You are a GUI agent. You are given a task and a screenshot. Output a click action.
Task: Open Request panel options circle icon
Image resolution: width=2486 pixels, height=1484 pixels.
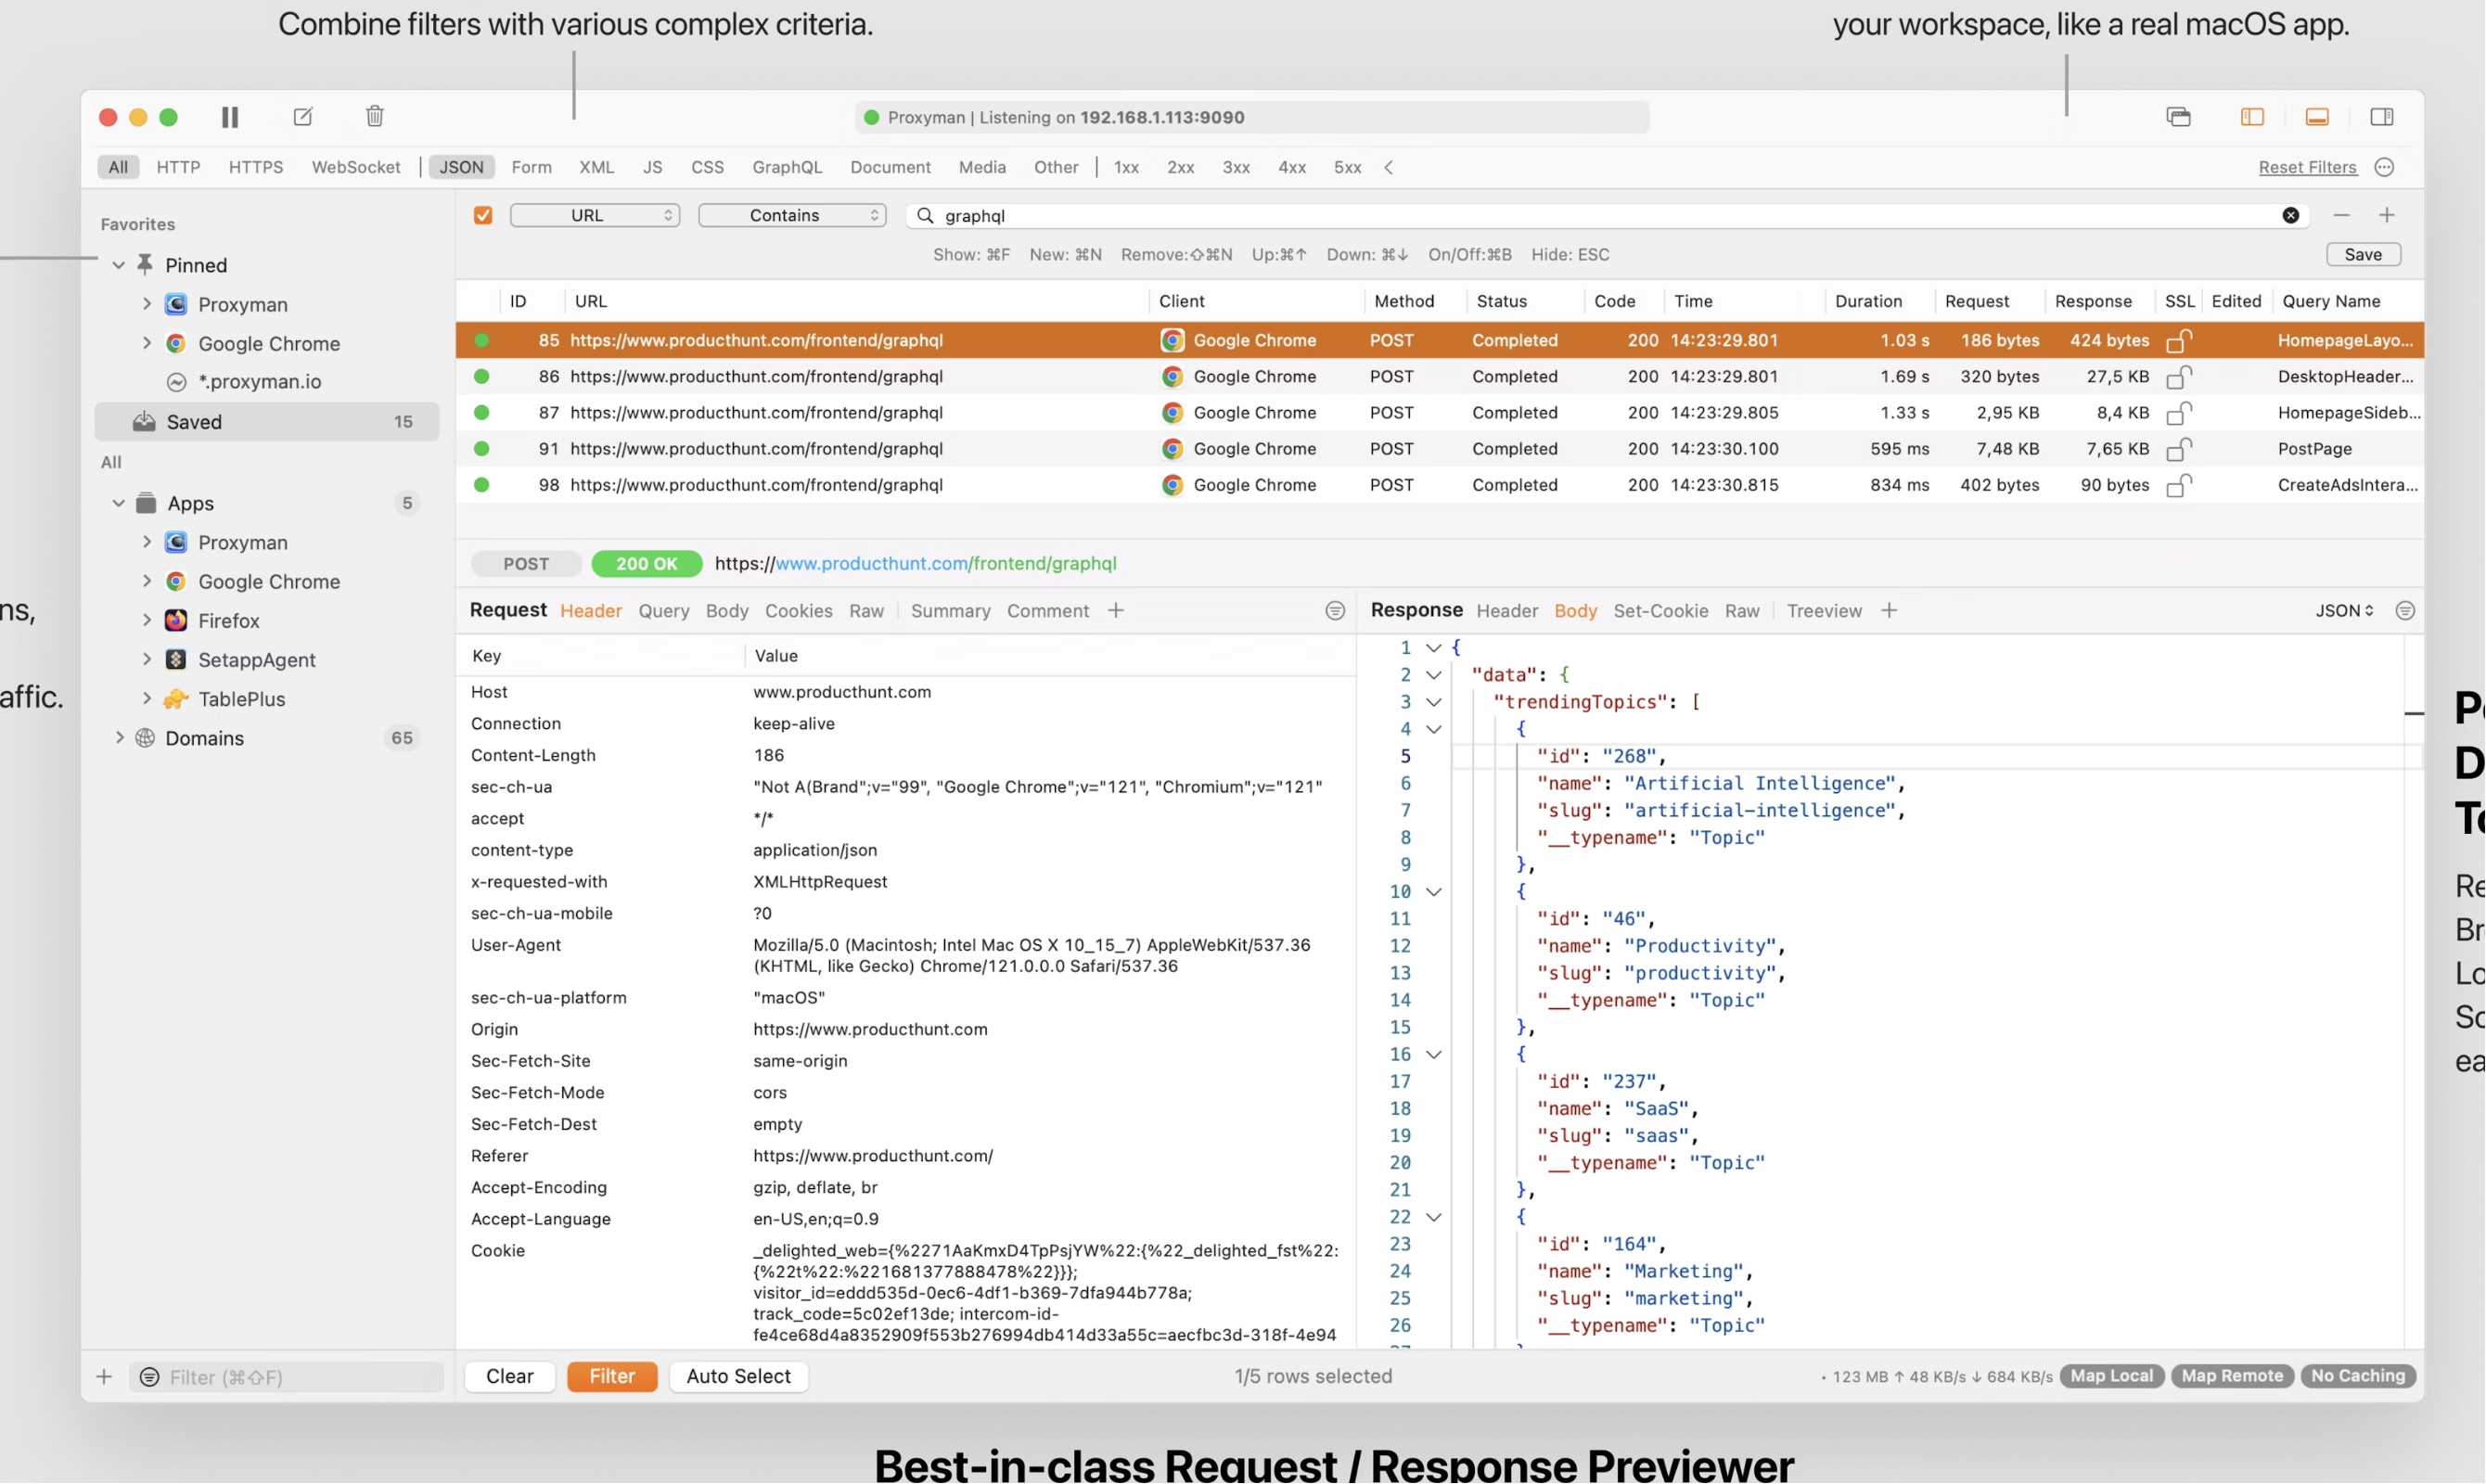1335,611
